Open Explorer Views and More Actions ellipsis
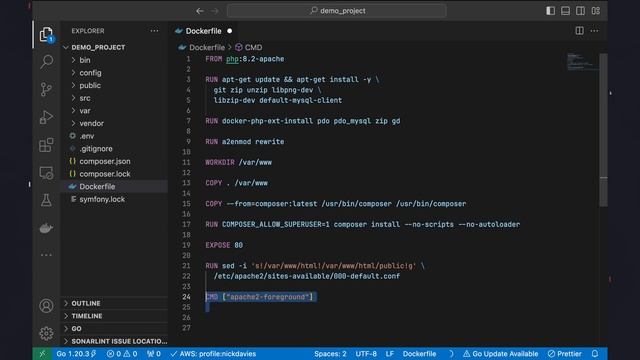This screenshot has width=640, height=360. [x=154, y=31]
